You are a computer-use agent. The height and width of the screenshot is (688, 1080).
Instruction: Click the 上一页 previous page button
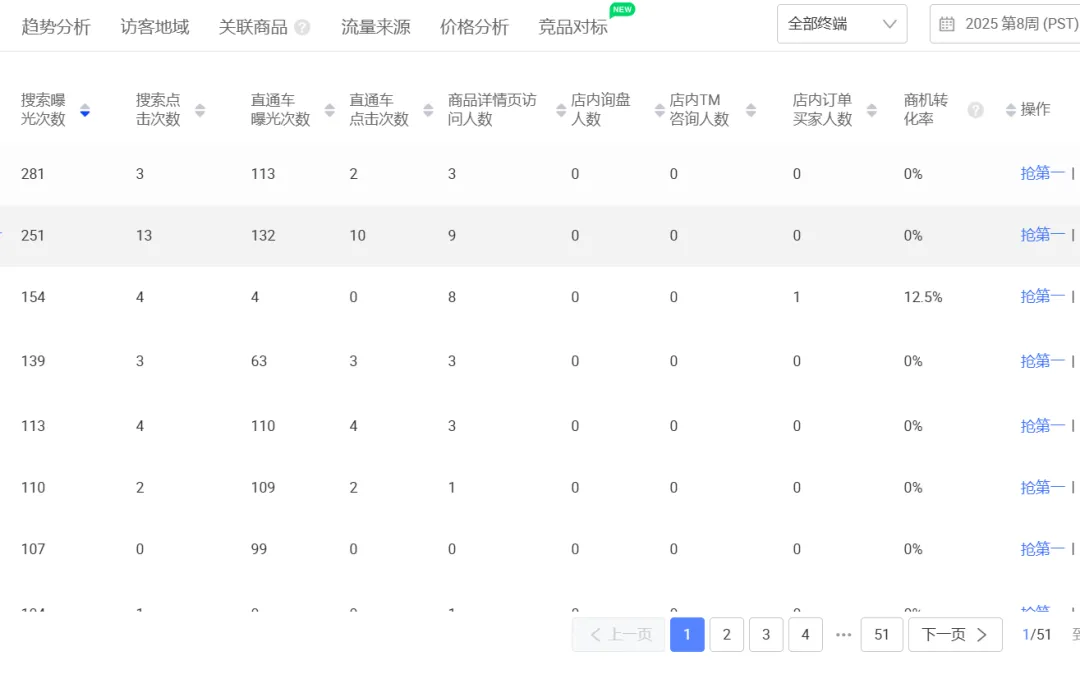click(x=619, y=634)
